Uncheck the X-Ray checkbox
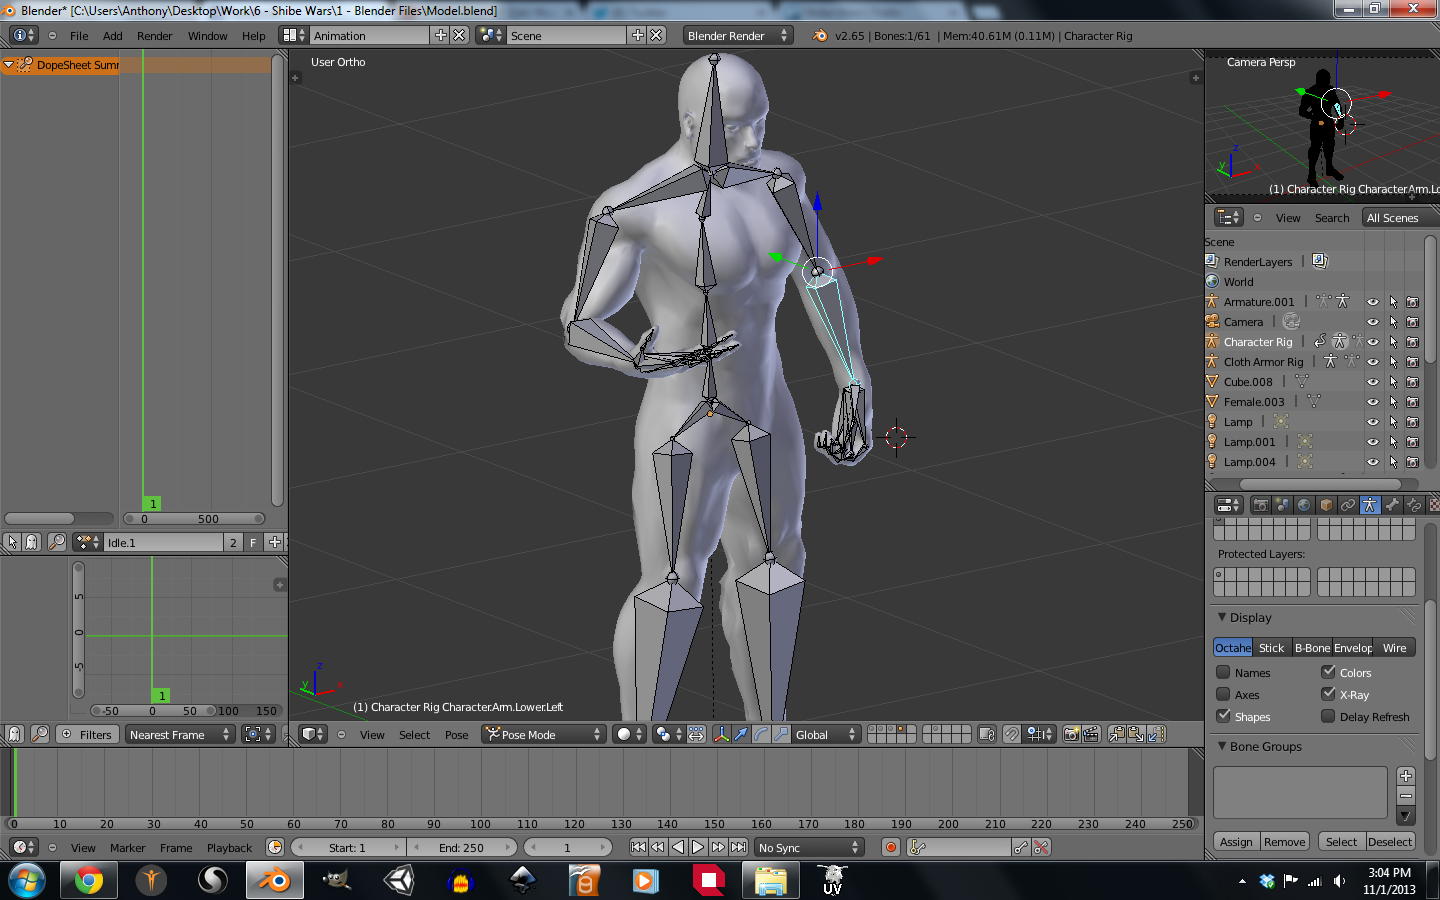The image size is (1440, 900). click(x=1328, y=694)
